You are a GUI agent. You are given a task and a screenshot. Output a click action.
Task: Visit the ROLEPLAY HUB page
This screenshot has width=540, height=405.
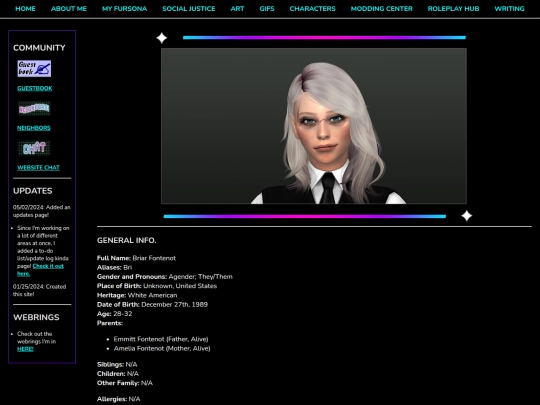click(x=453, y=9)
